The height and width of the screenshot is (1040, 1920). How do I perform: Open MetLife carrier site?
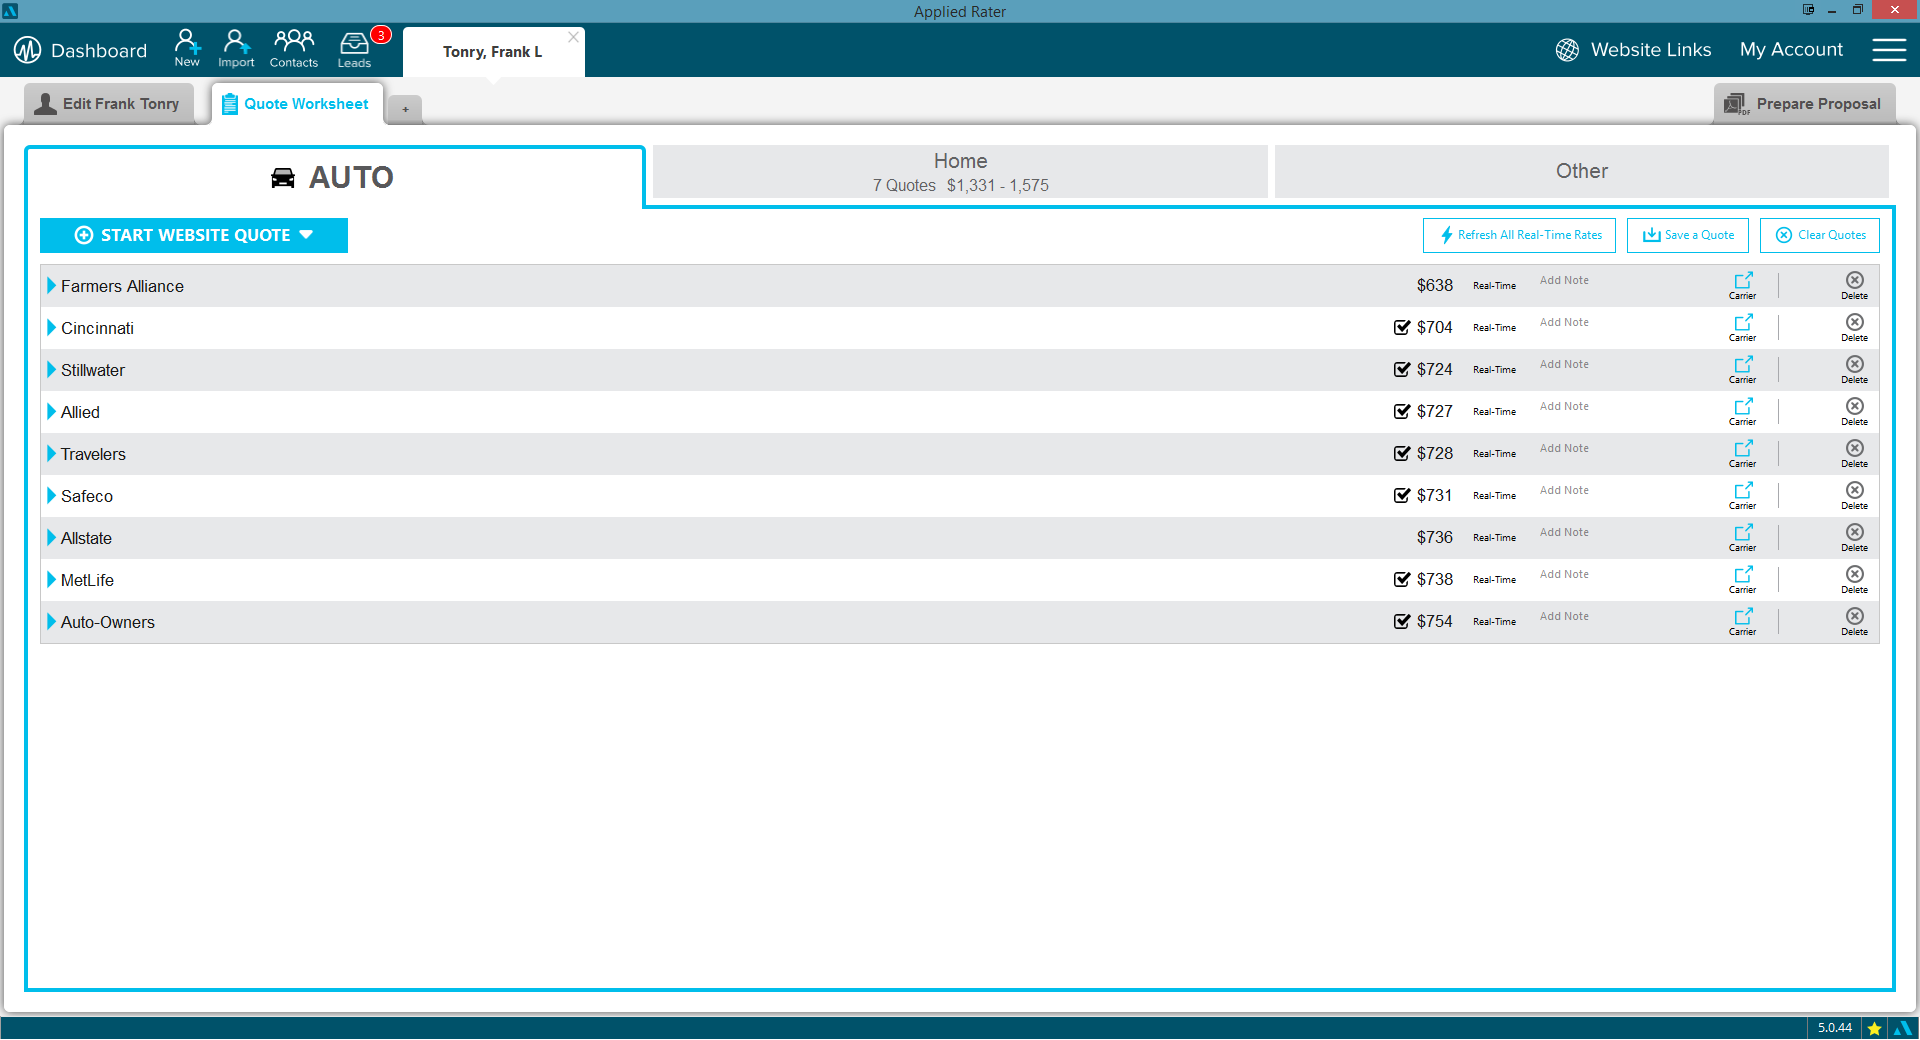point(1743,579)
